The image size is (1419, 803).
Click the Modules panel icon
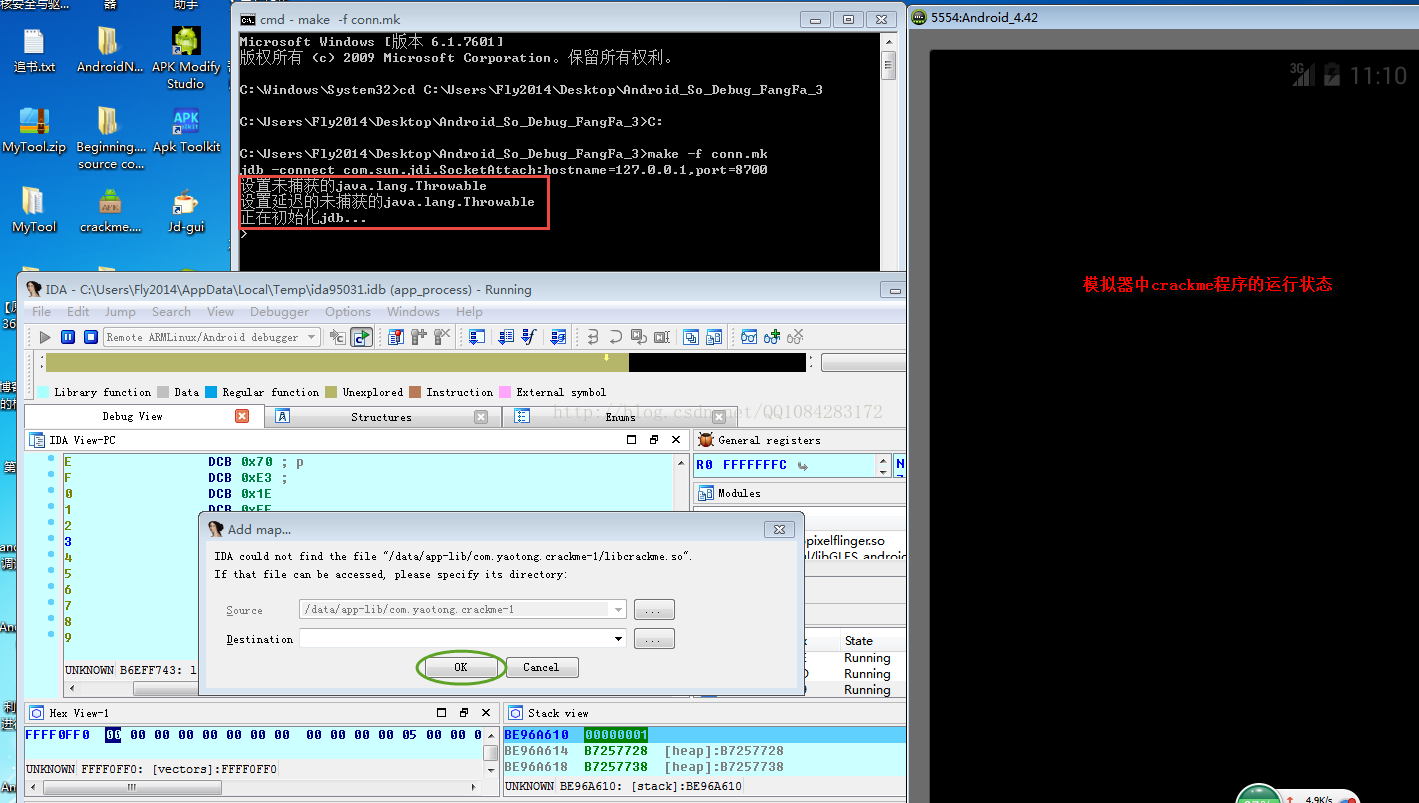(x=707, y=493)
